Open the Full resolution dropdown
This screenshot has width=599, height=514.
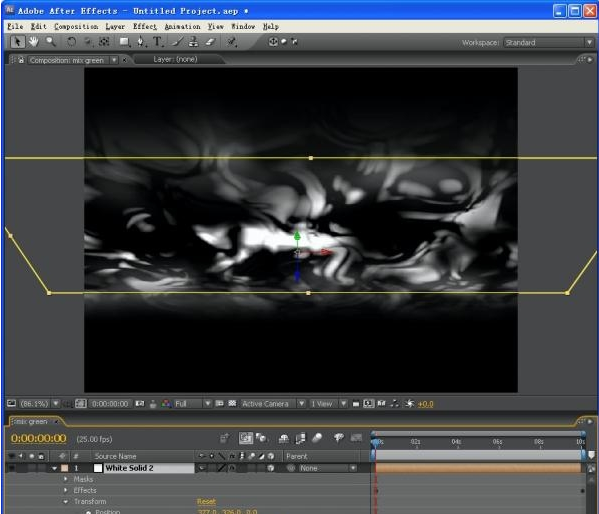[193, 404]
